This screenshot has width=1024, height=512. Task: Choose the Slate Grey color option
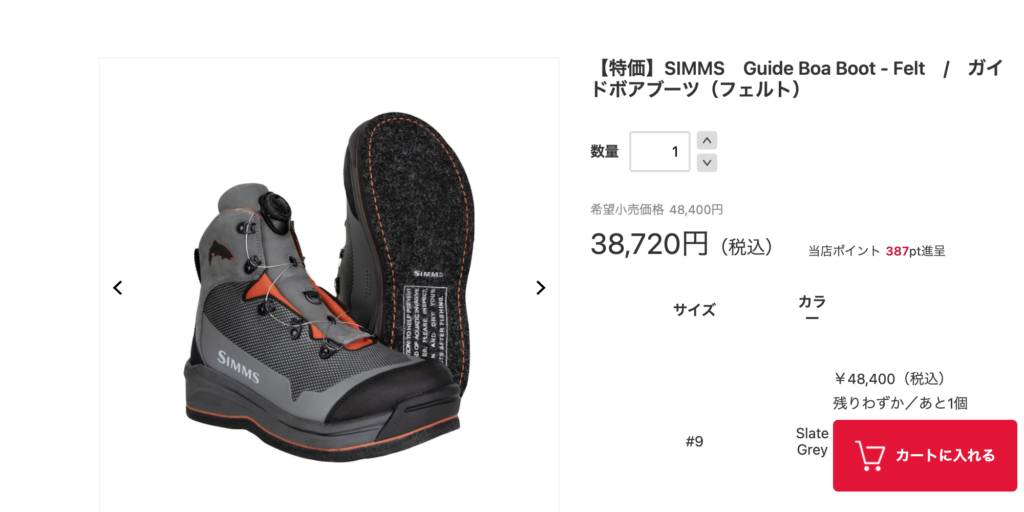point(812,441)
